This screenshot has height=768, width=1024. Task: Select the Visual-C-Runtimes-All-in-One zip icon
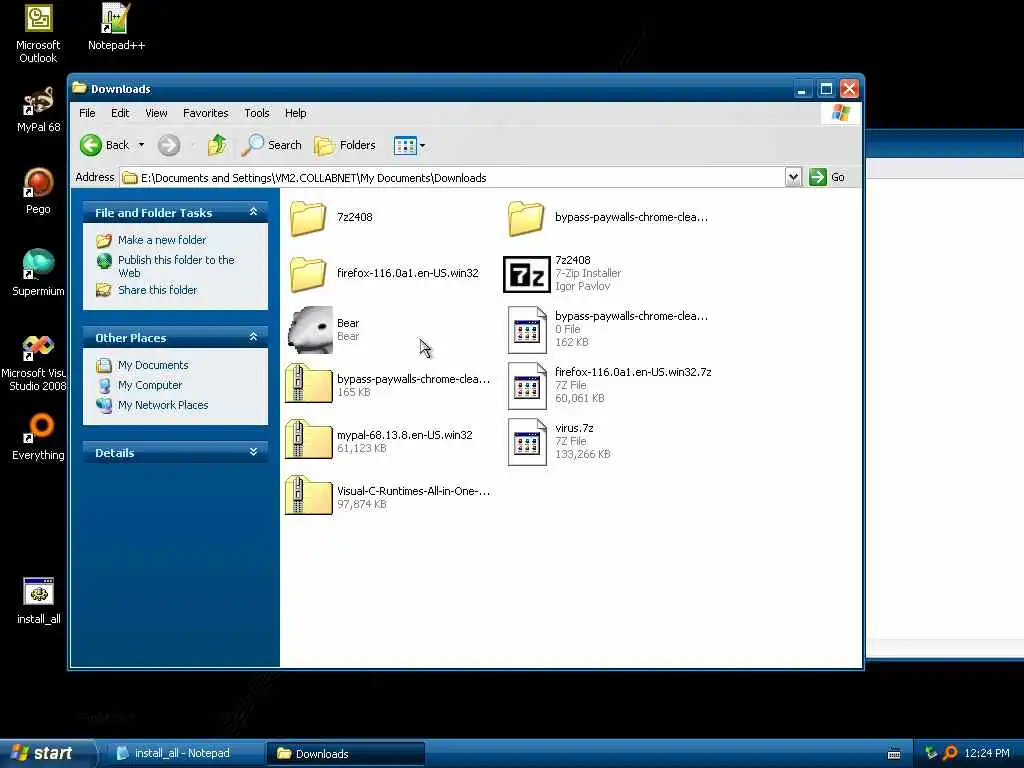(308, 497)
